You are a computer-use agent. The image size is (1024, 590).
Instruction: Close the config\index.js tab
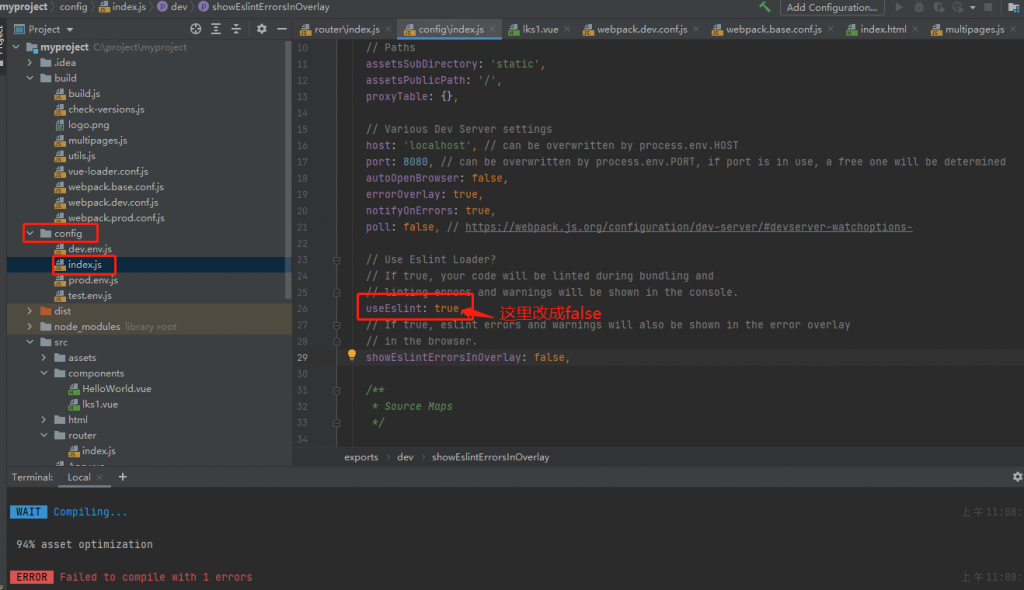[x=492, y=29]
